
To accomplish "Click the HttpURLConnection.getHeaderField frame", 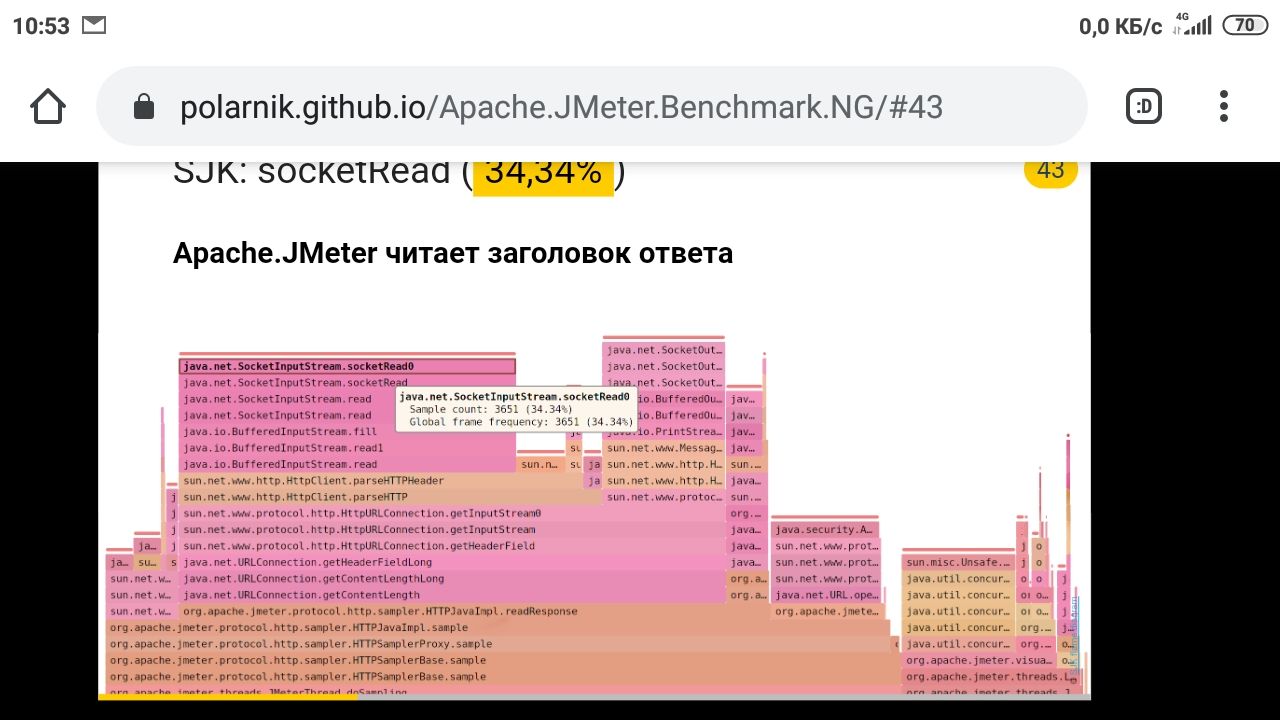I will [x=452, y=546].
